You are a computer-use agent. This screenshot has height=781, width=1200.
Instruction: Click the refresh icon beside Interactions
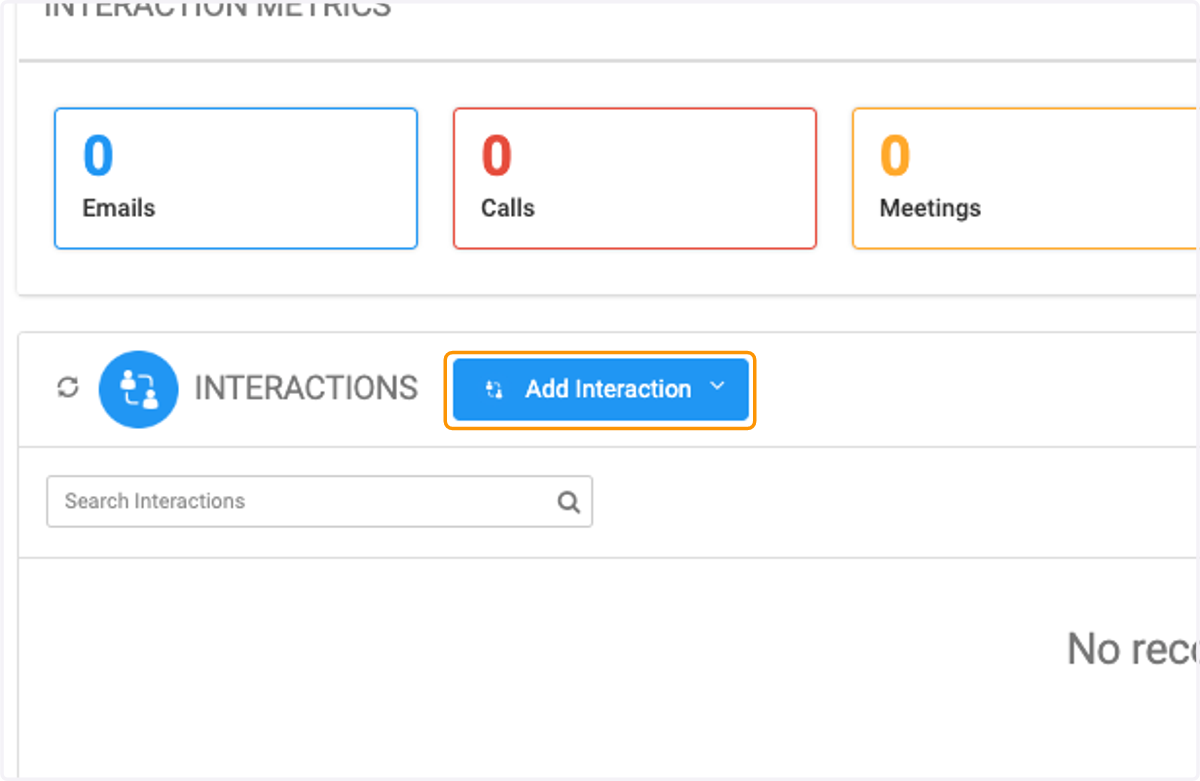pyautogui.click(x=67, y=388)
